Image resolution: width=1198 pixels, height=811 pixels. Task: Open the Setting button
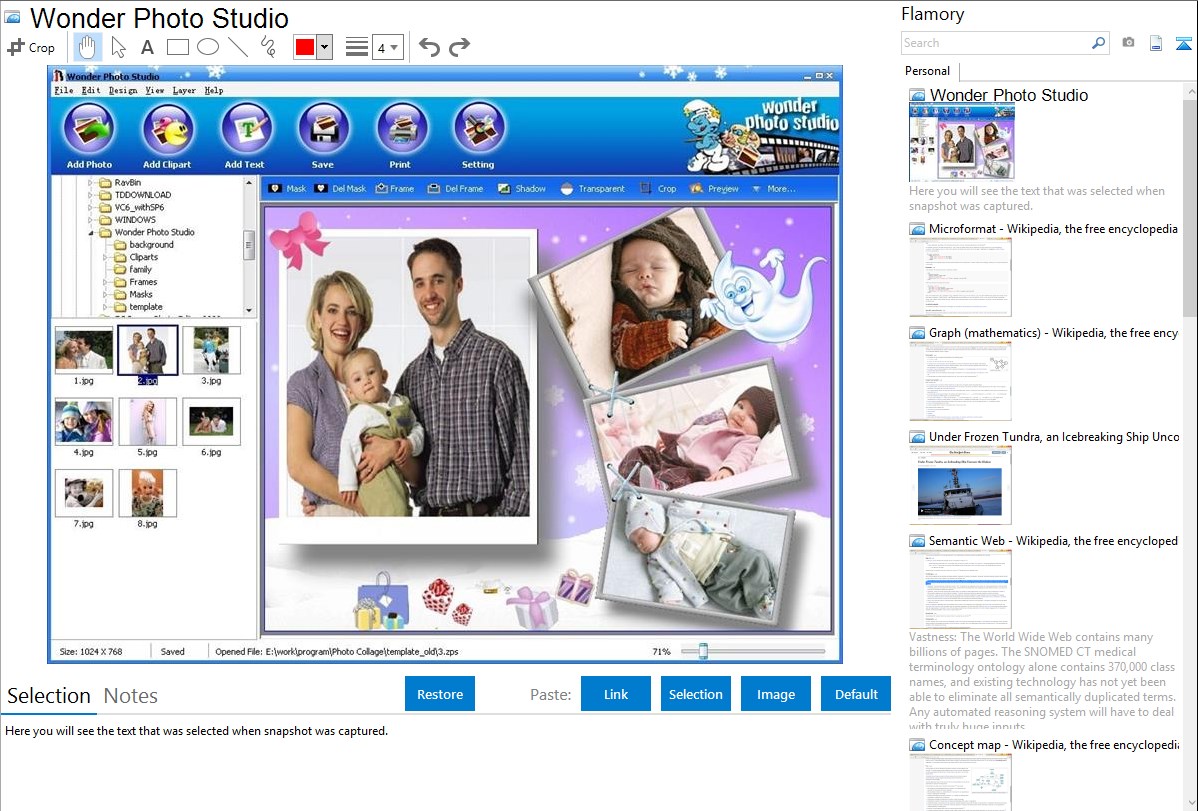pyautogui.click(x=478, y=135)
